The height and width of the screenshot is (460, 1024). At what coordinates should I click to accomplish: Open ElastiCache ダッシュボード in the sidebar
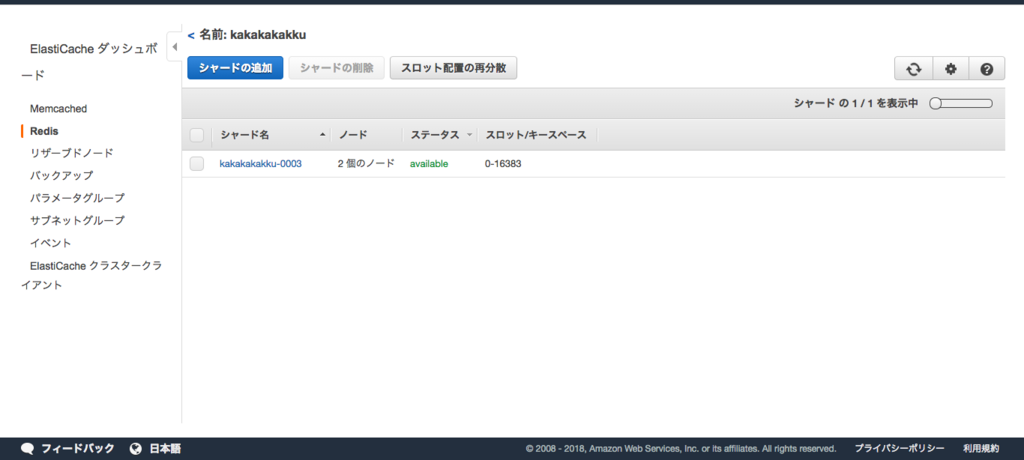[89, 62]
